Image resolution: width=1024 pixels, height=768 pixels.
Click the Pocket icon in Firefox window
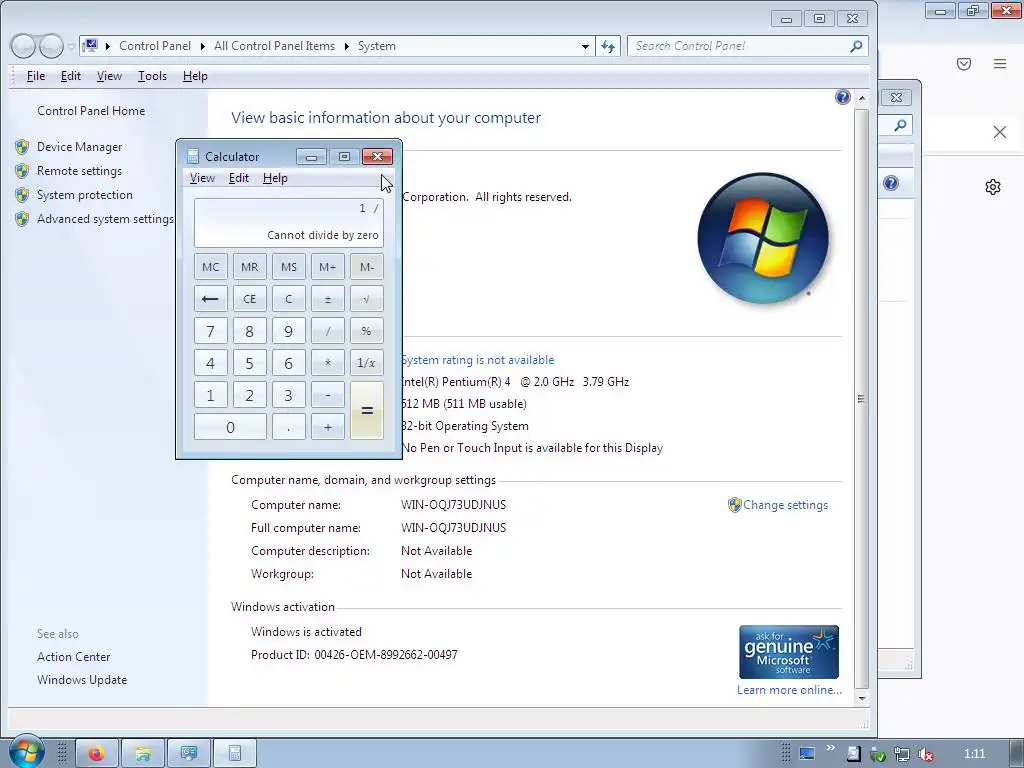[x=964, y=63]
